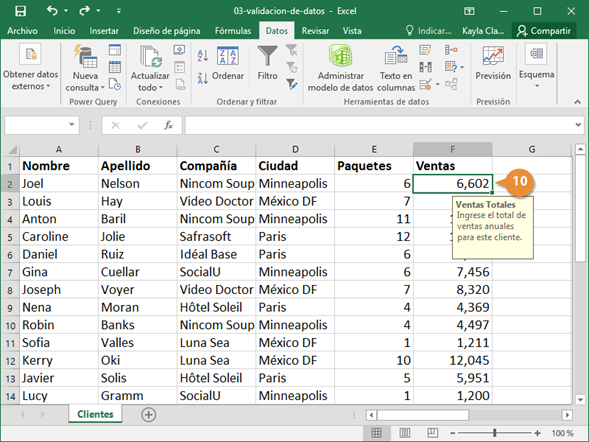589x442 pixels.
Task: Expand the formula bar chevron
Action: pyautogui.click(x=578, y=125)
